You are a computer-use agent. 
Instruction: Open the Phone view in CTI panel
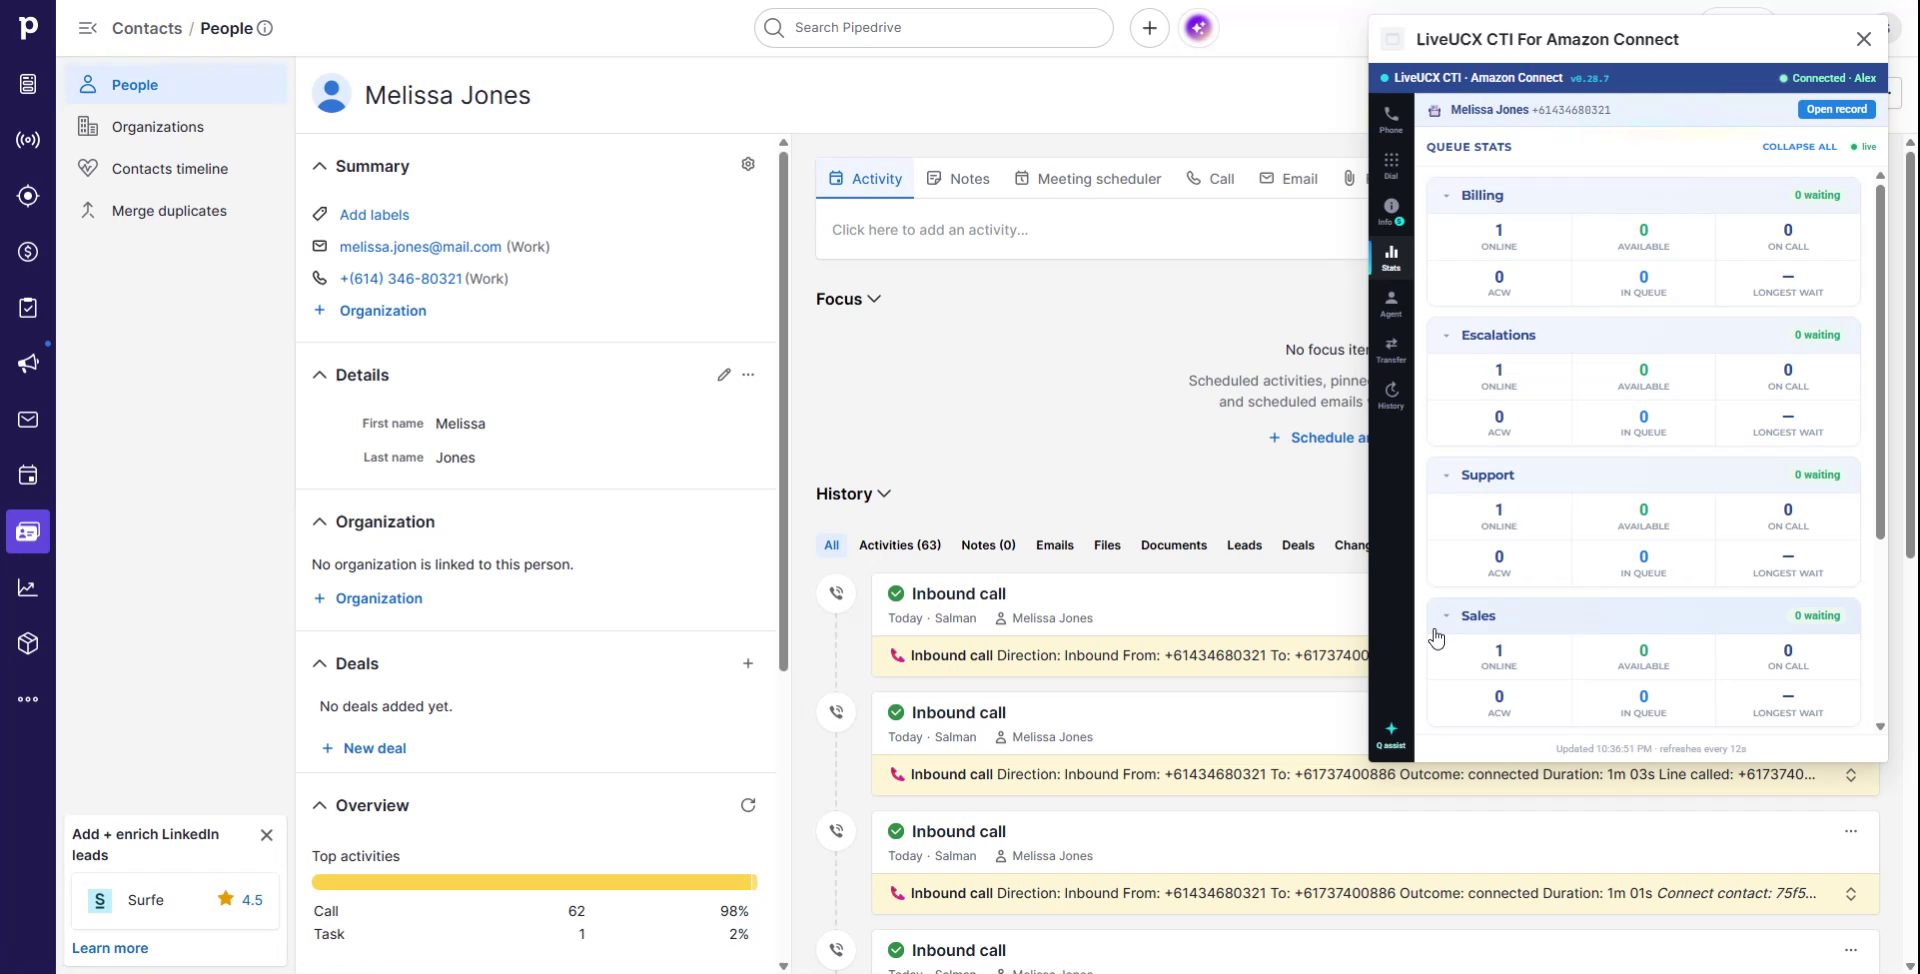click(1391, 119)
